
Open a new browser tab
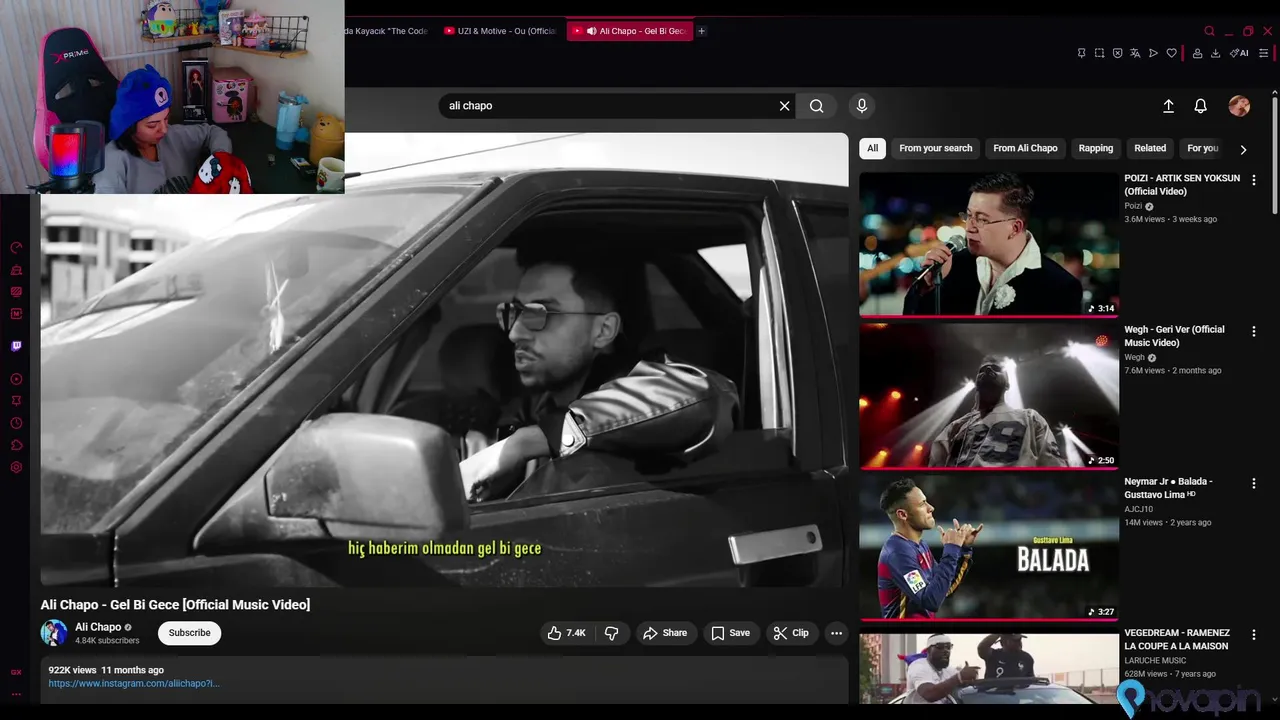click(701, 31)
